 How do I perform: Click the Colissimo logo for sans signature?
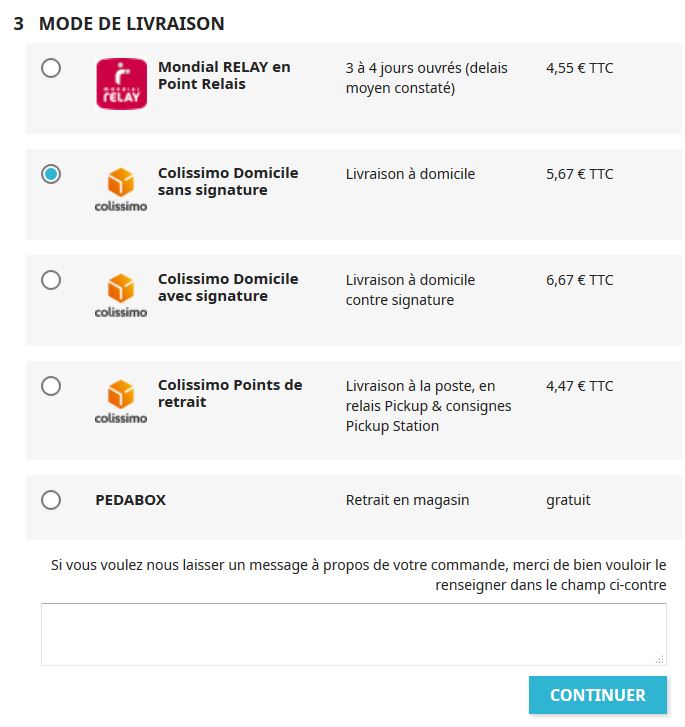tap(121, 189)
